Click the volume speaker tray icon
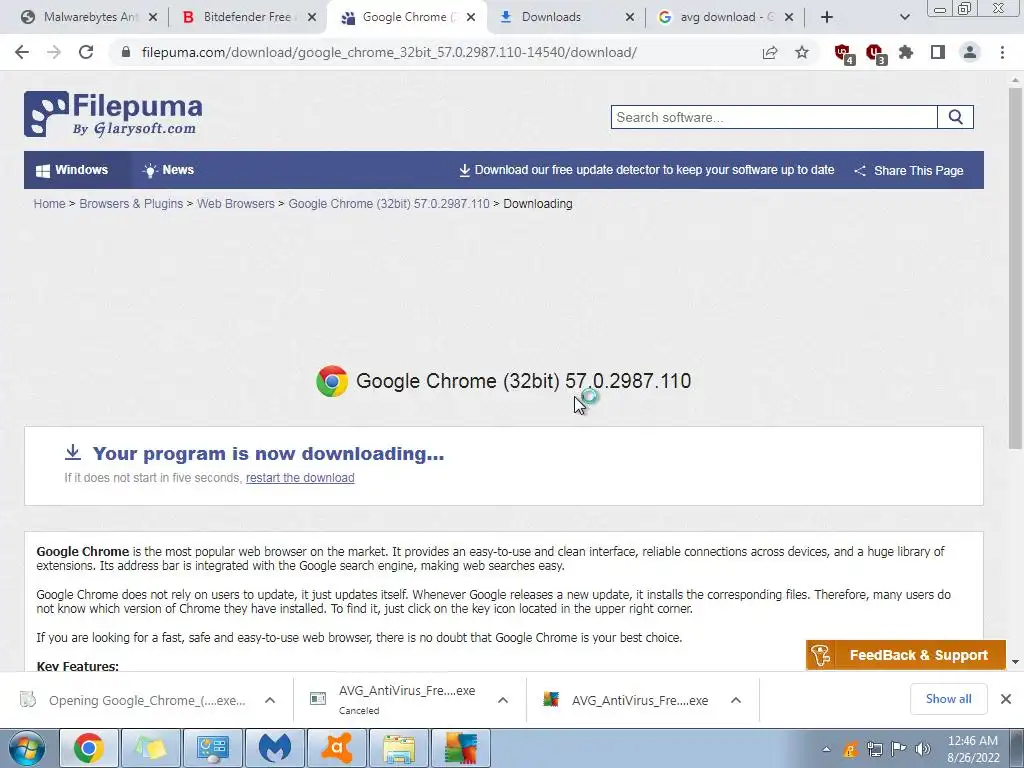1024x768 pixels. click(x=923, y=749)
